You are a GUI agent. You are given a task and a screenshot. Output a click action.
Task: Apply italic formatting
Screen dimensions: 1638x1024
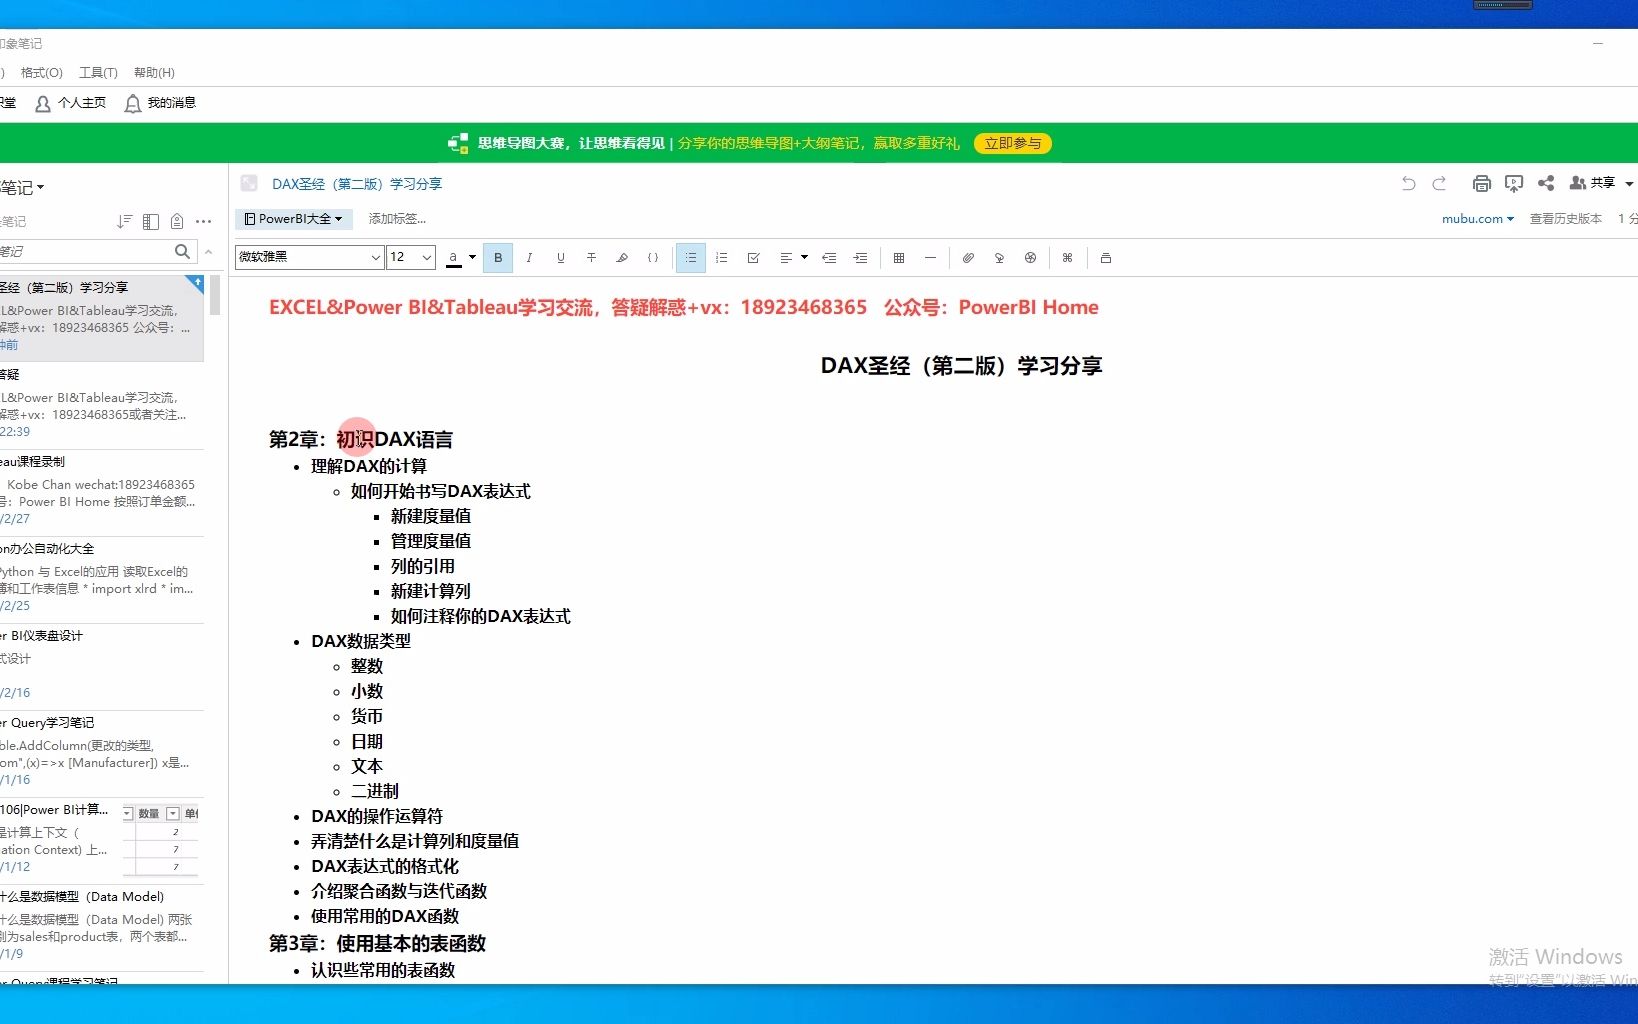point(529,258)
